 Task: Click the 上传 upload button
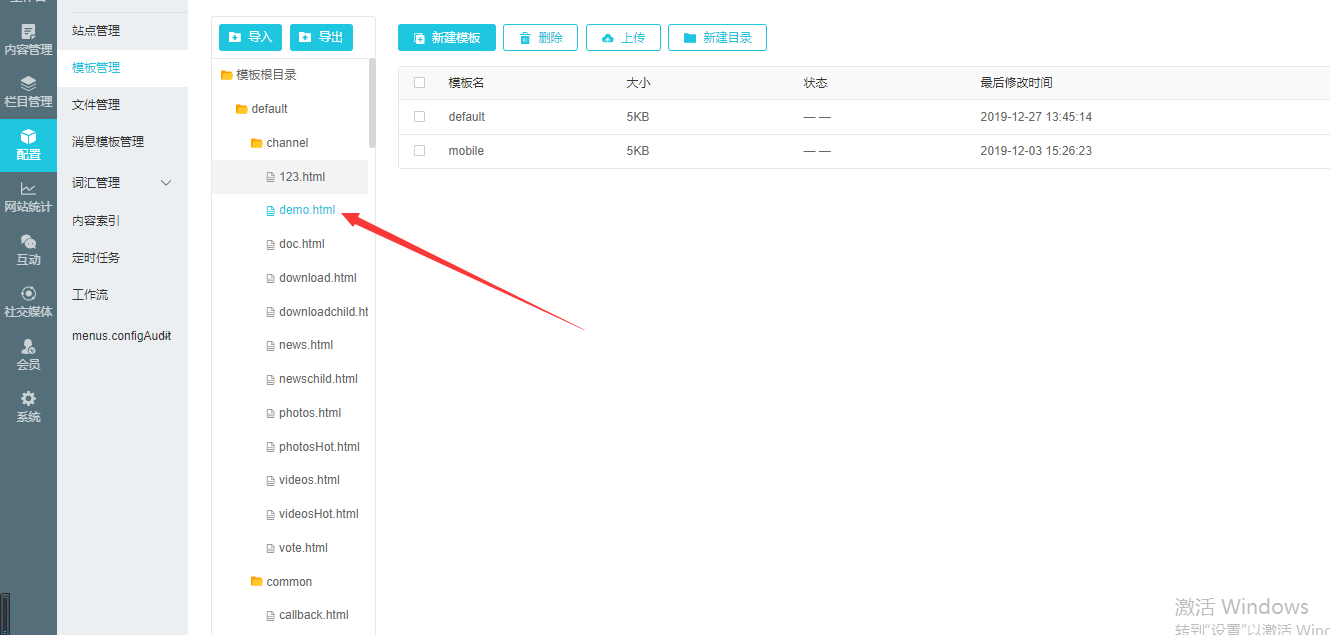click(x=623, y=38)
